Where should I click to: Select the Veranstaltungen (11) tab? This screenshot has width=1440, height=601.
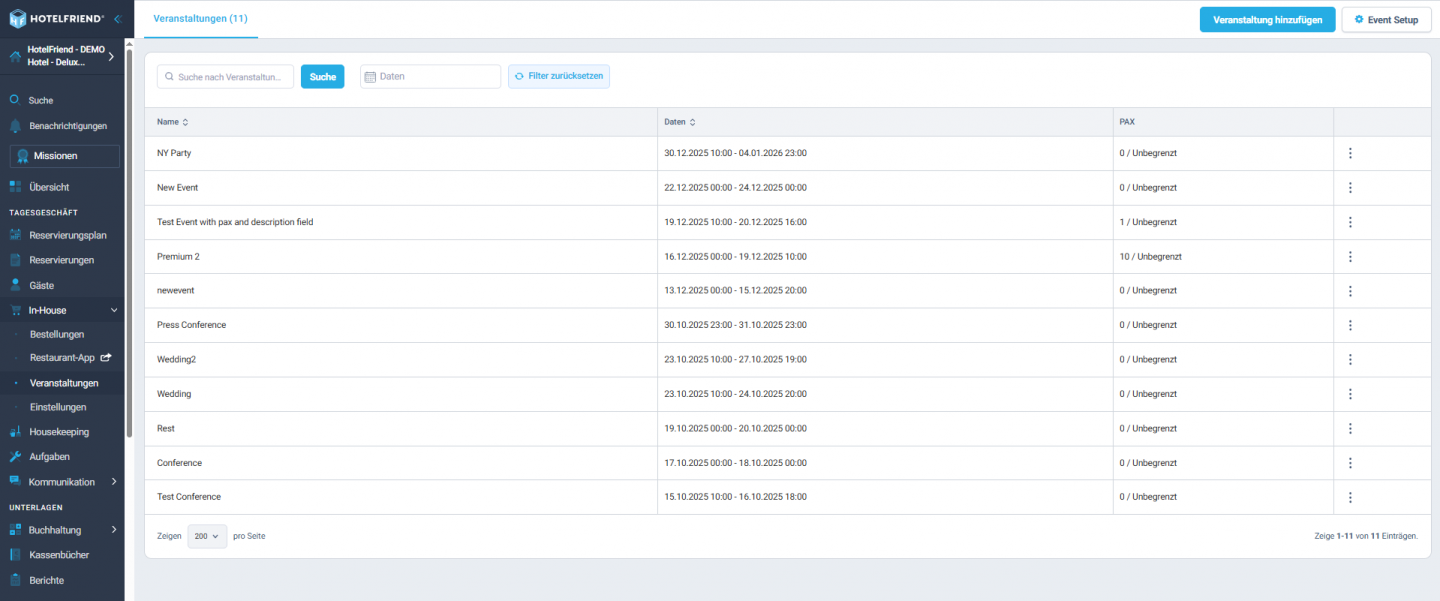coord(200,19)
